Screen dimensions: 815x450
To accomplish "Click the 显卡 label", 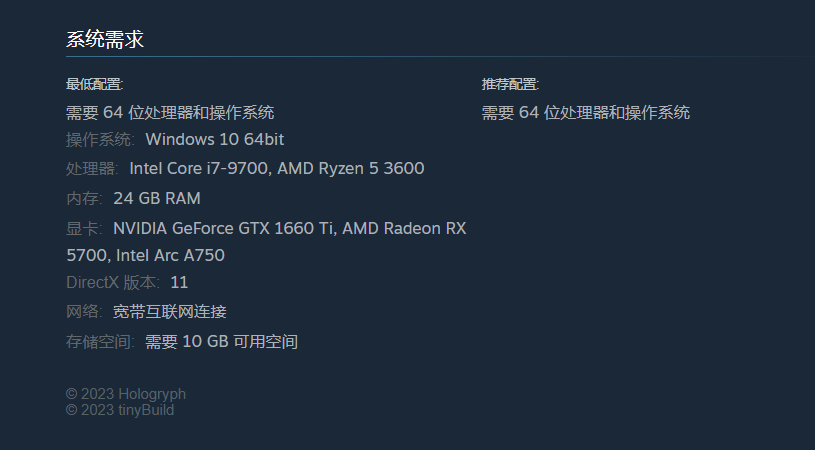I will pos(84,229).
